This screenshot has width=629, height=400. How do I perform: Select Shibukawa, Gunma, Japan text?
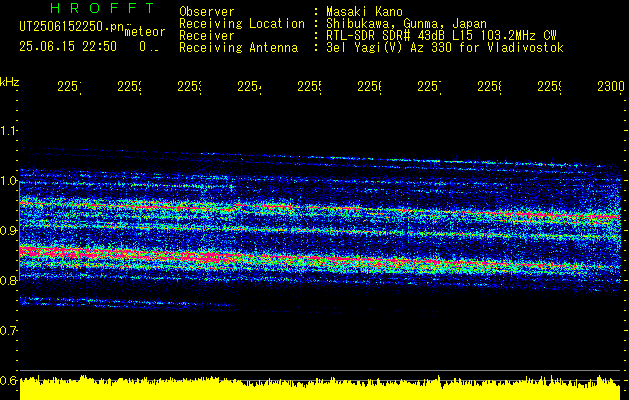(406, 24)
